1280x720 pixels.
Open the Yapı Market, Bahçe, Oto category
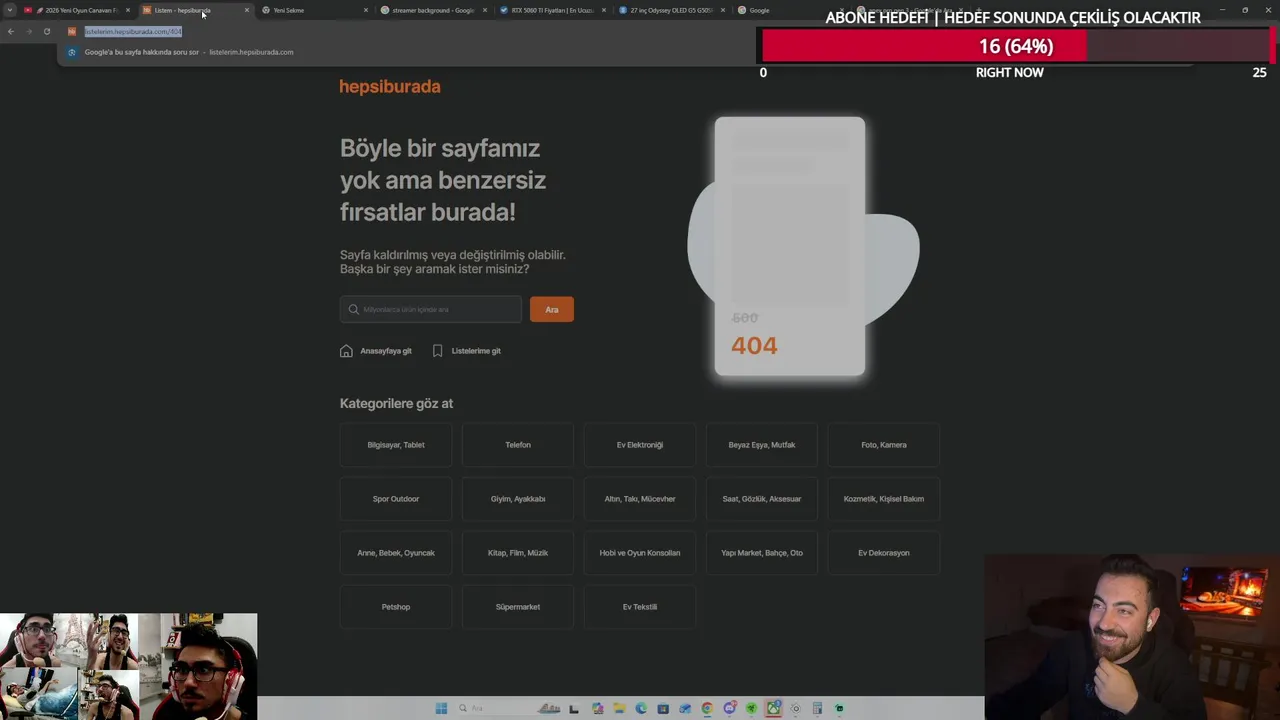tap(762, 553)
